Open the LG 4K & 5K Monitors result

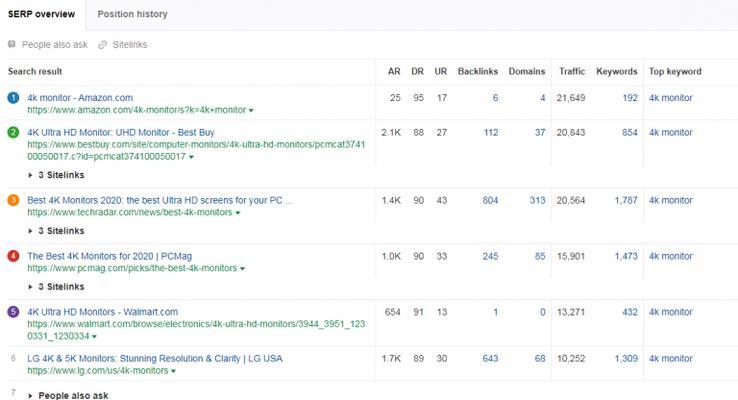tap(155, 359)
